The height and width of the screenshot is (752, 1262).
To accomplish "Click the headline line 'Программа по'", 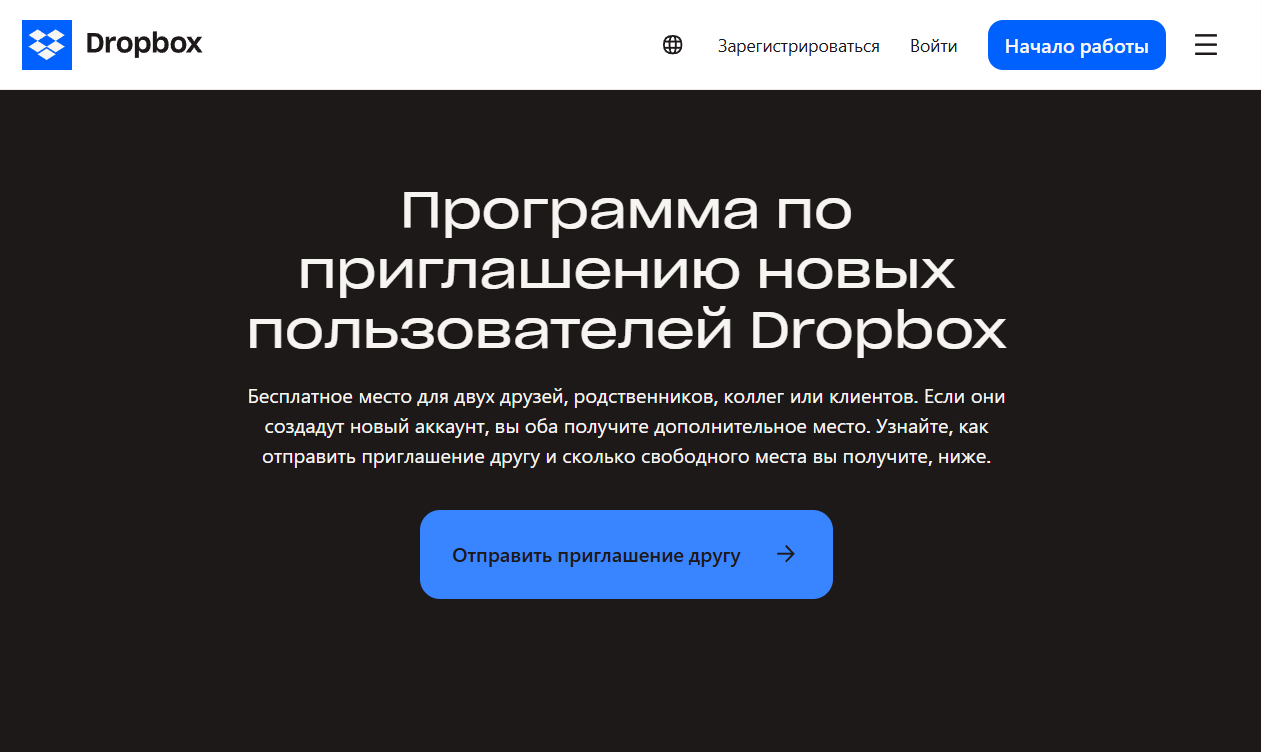I will click(627, 212).
